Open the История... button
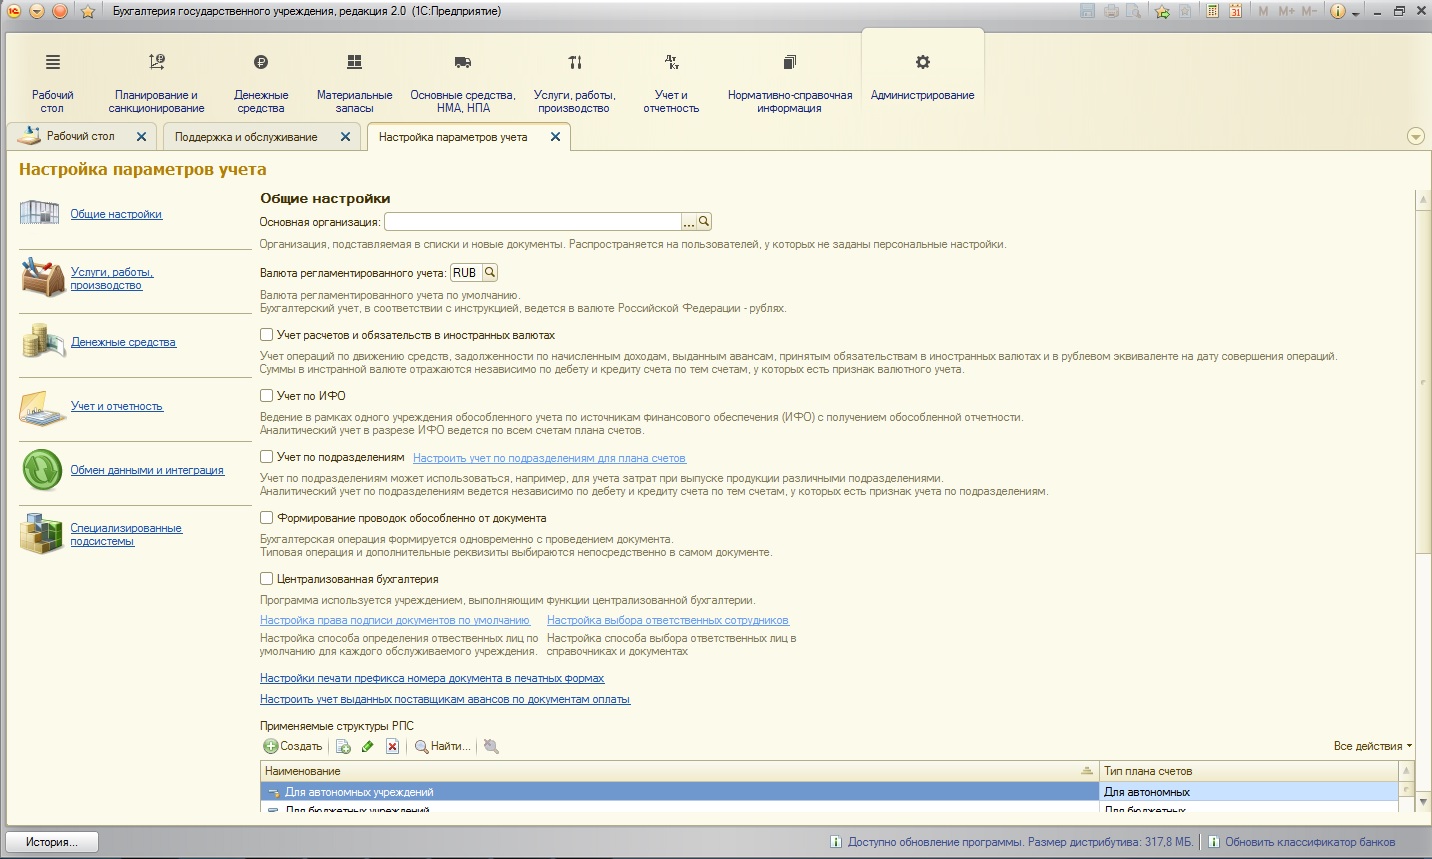Viewport: 1432px width, 859px height. pos(54,842)
